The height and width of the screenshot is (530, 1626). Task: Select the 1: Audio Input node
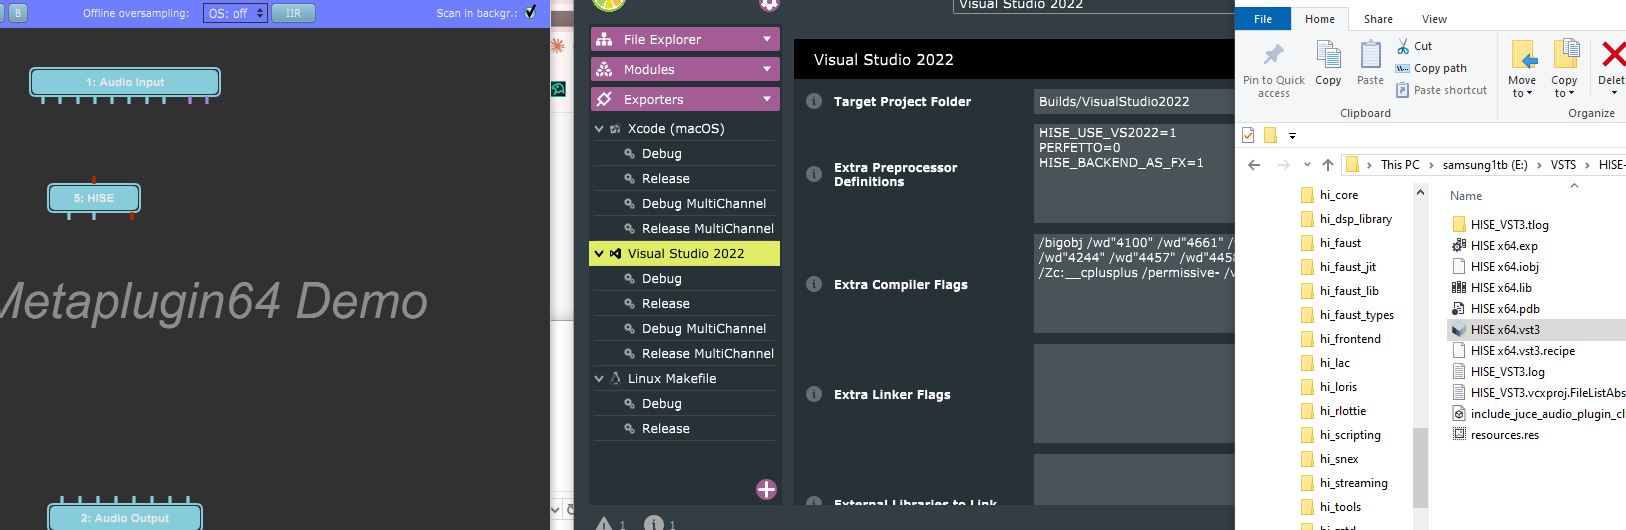pos(125,82)
